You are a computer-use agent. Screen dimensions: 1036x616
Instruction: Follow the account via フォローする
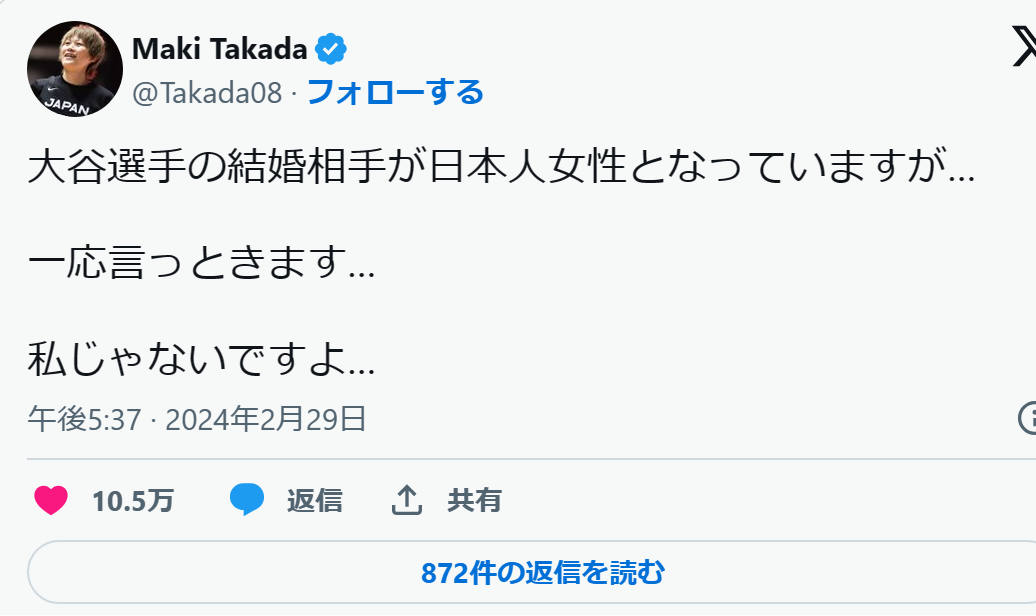(x=395, y=92)
